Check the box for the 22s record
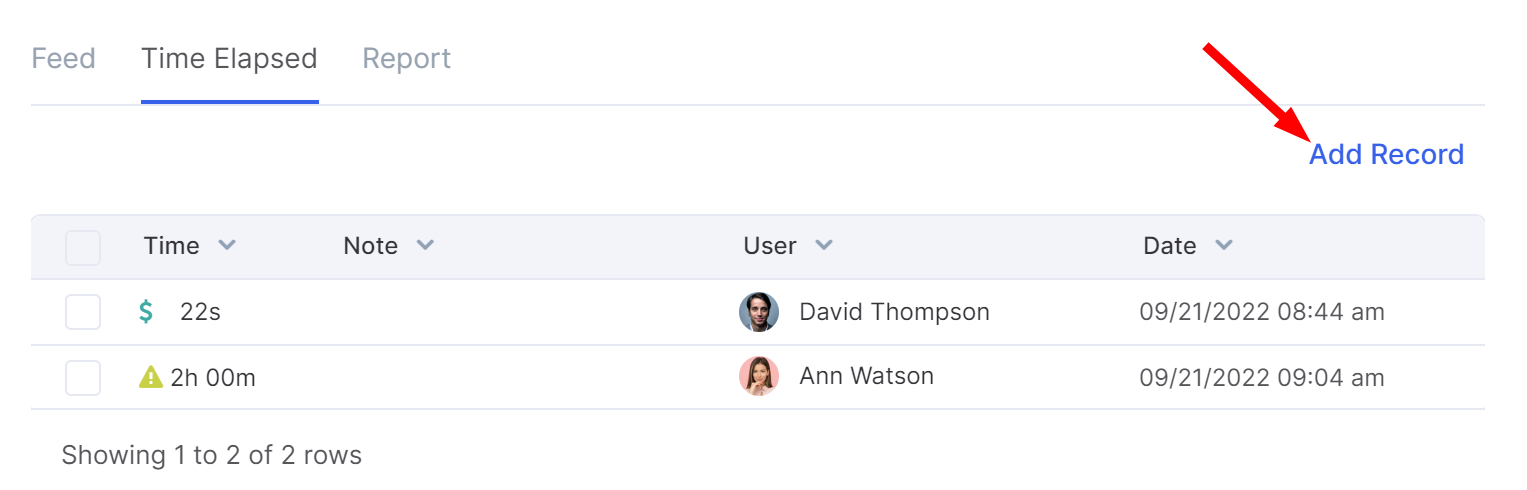Screen dimensions: 1527x490 (x=83, y=312)
